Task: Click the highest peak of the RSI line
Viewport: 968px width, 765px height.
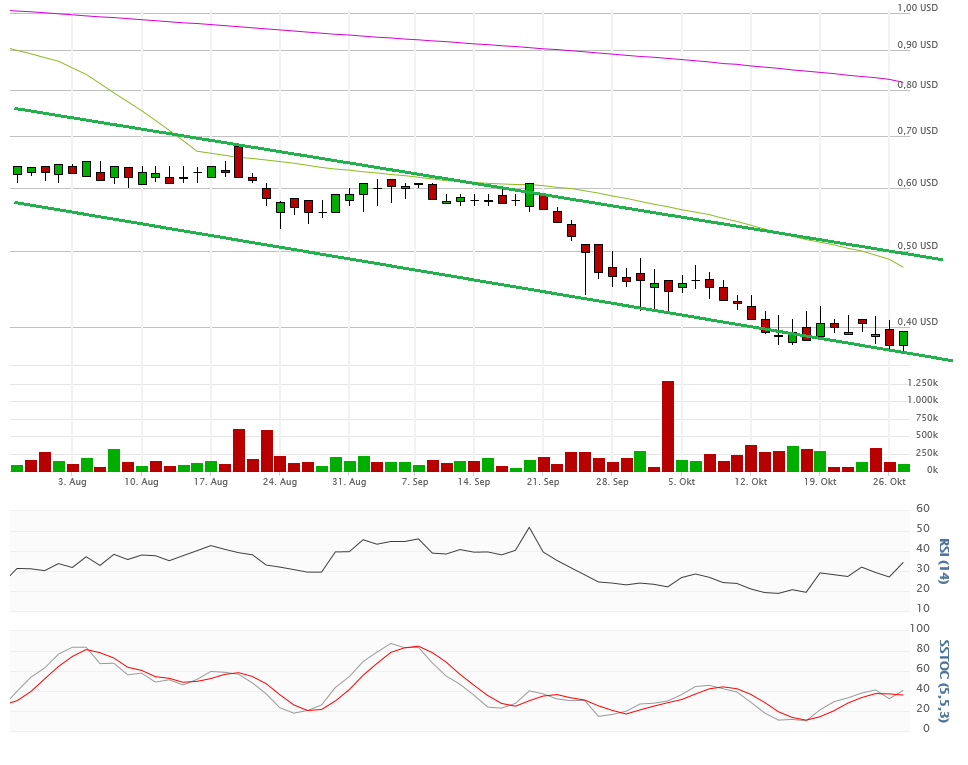Action: click(x=529, y=528)
